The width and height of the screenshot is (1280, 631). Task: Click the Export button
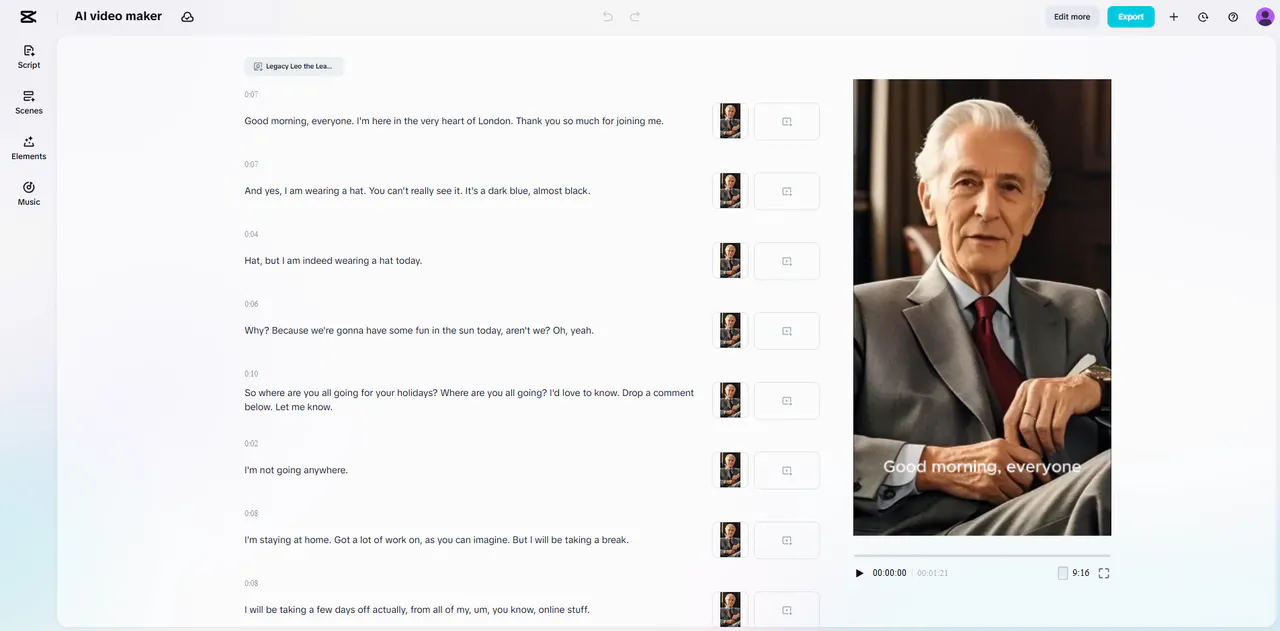[1130, 17]
